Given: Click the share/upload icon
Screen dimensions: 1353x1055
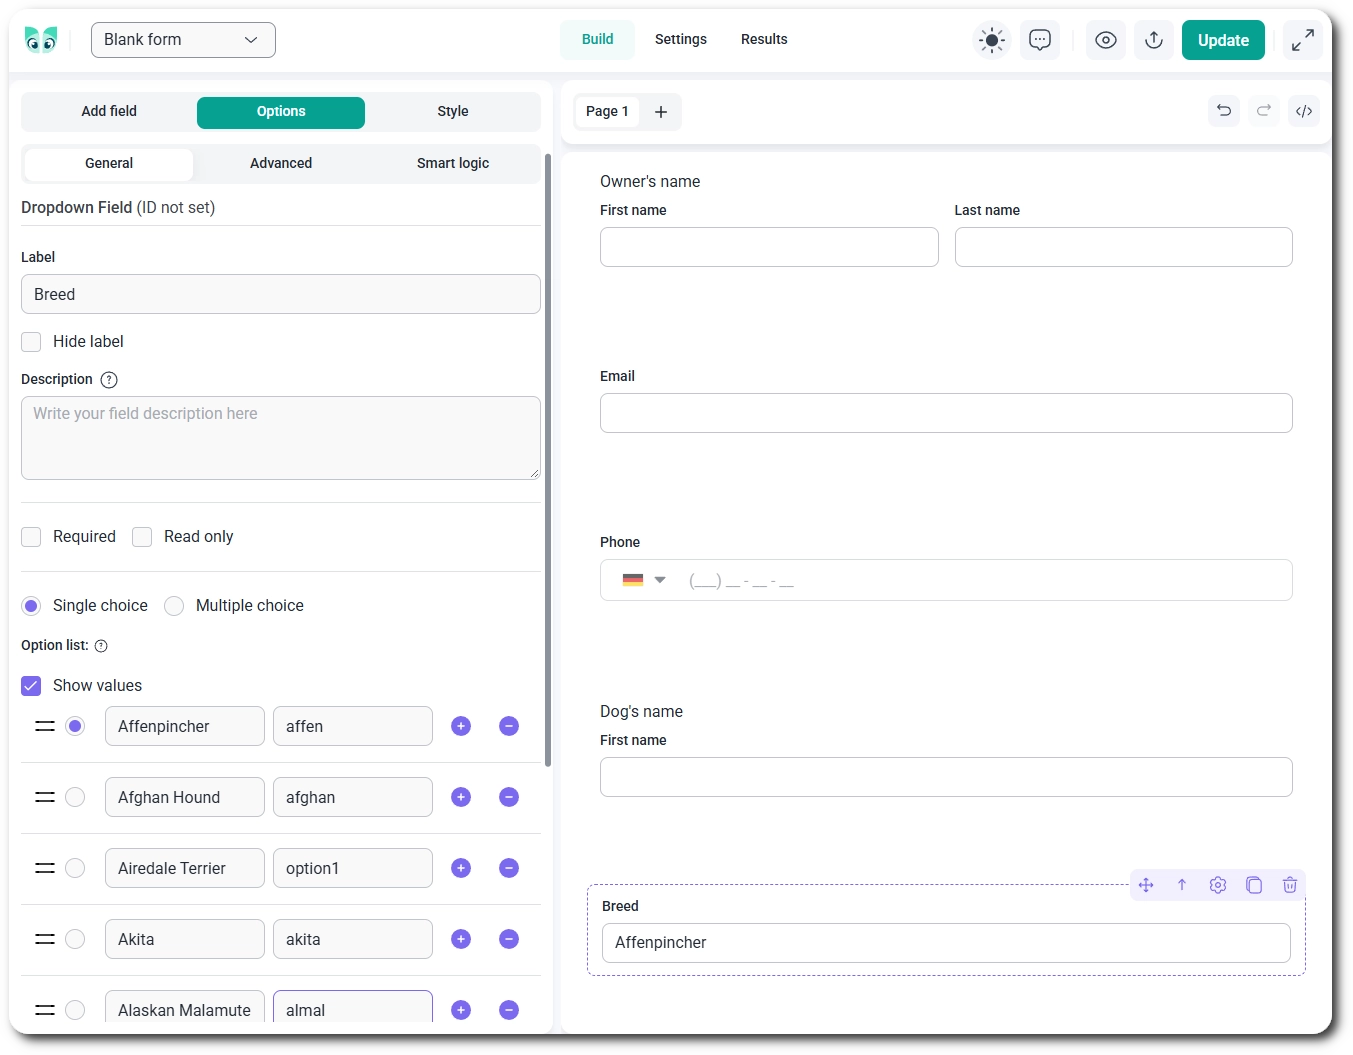Looking at the screenshot, I should click(x=1154, y=40).
